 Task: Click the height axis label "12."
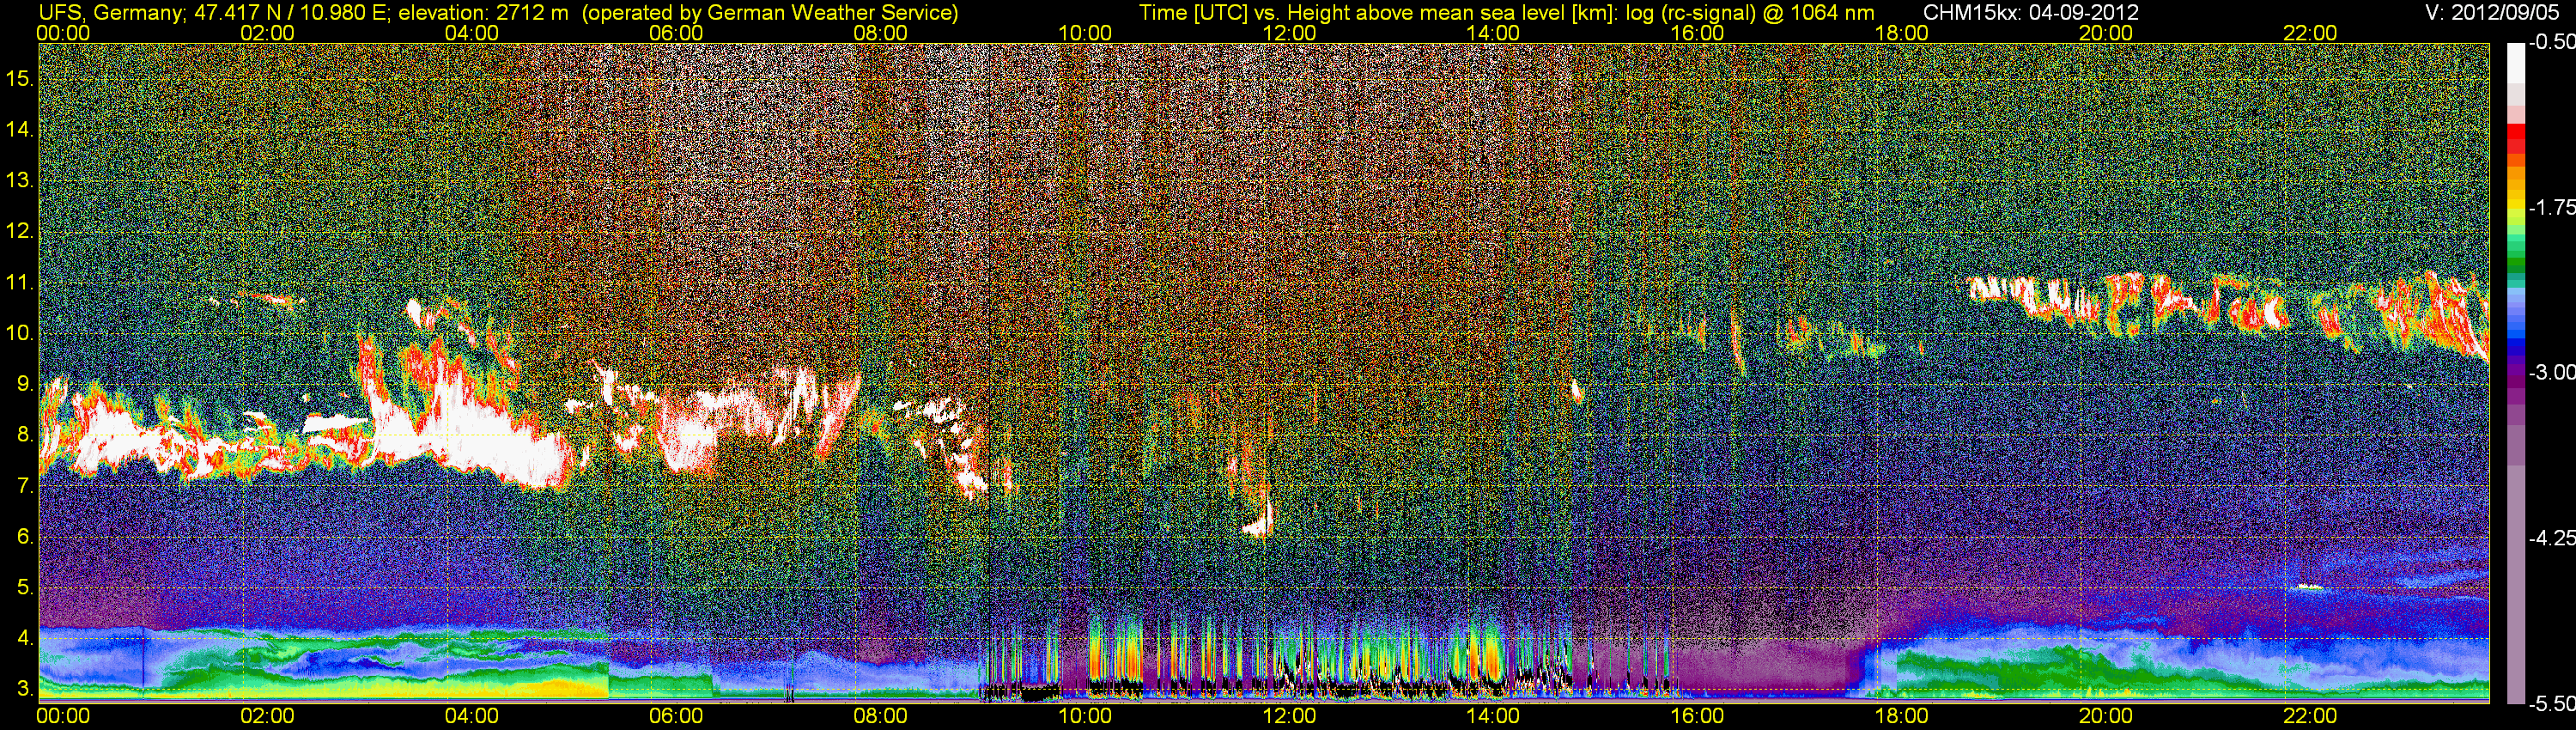pos(21,231)
